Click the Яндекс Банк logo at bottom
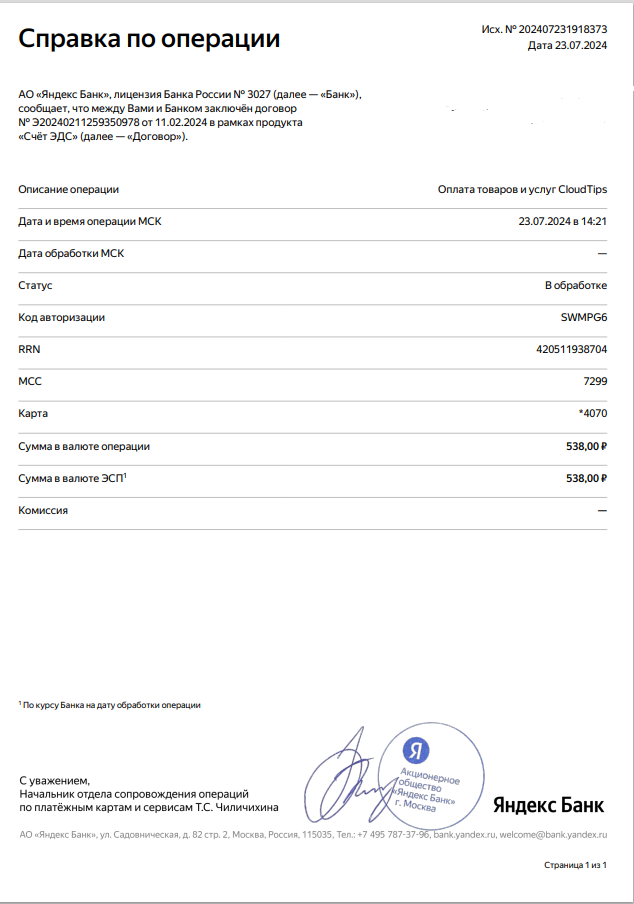Image resolution: width=634 pixels, height=904 pixels. (x=548, y=805)
